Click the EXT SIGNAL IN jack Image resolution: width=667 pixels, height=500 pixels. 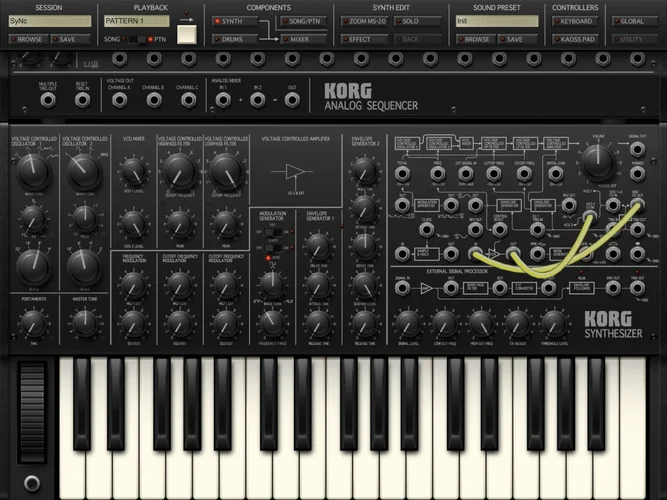[x=465, y=174]
